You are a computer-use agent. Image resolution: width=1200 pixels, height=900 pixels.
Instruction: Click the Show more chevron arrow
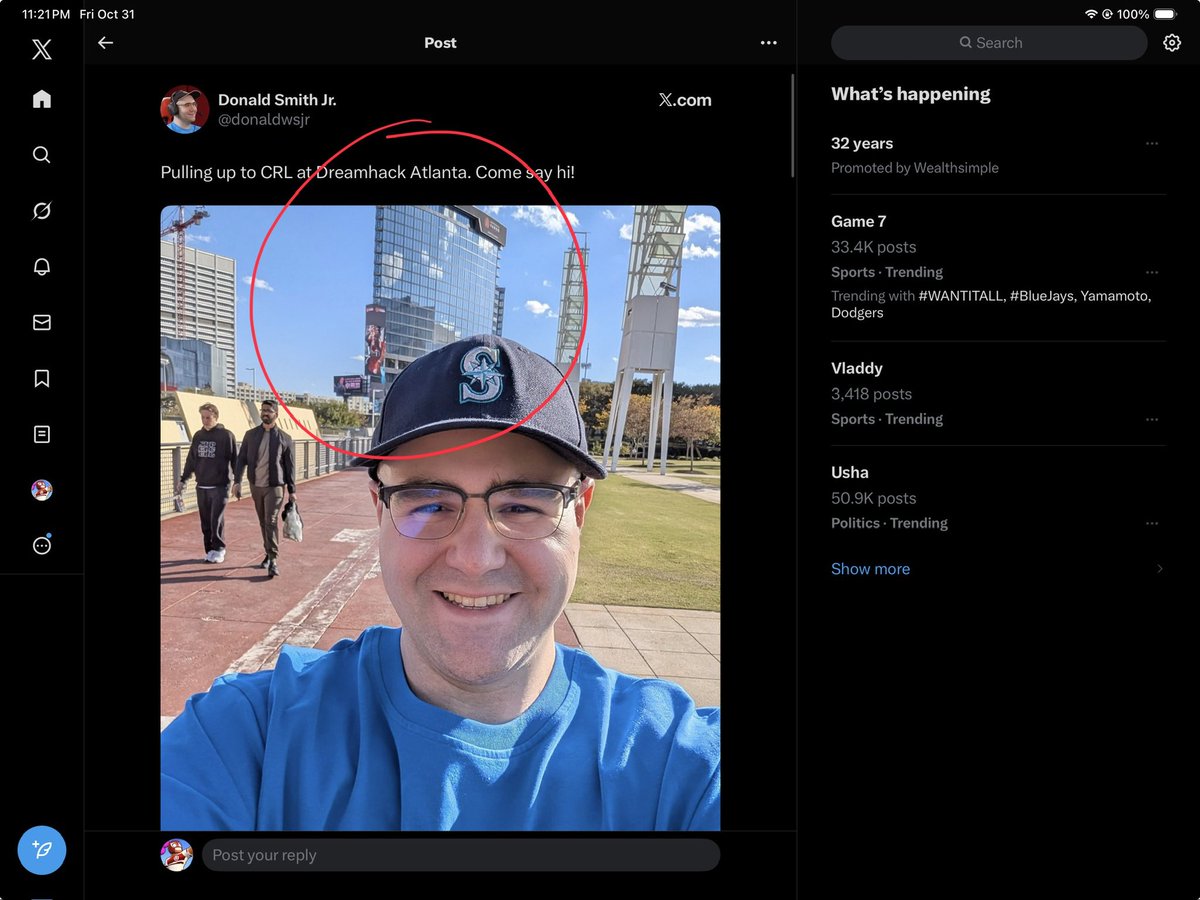[1160, 569]
